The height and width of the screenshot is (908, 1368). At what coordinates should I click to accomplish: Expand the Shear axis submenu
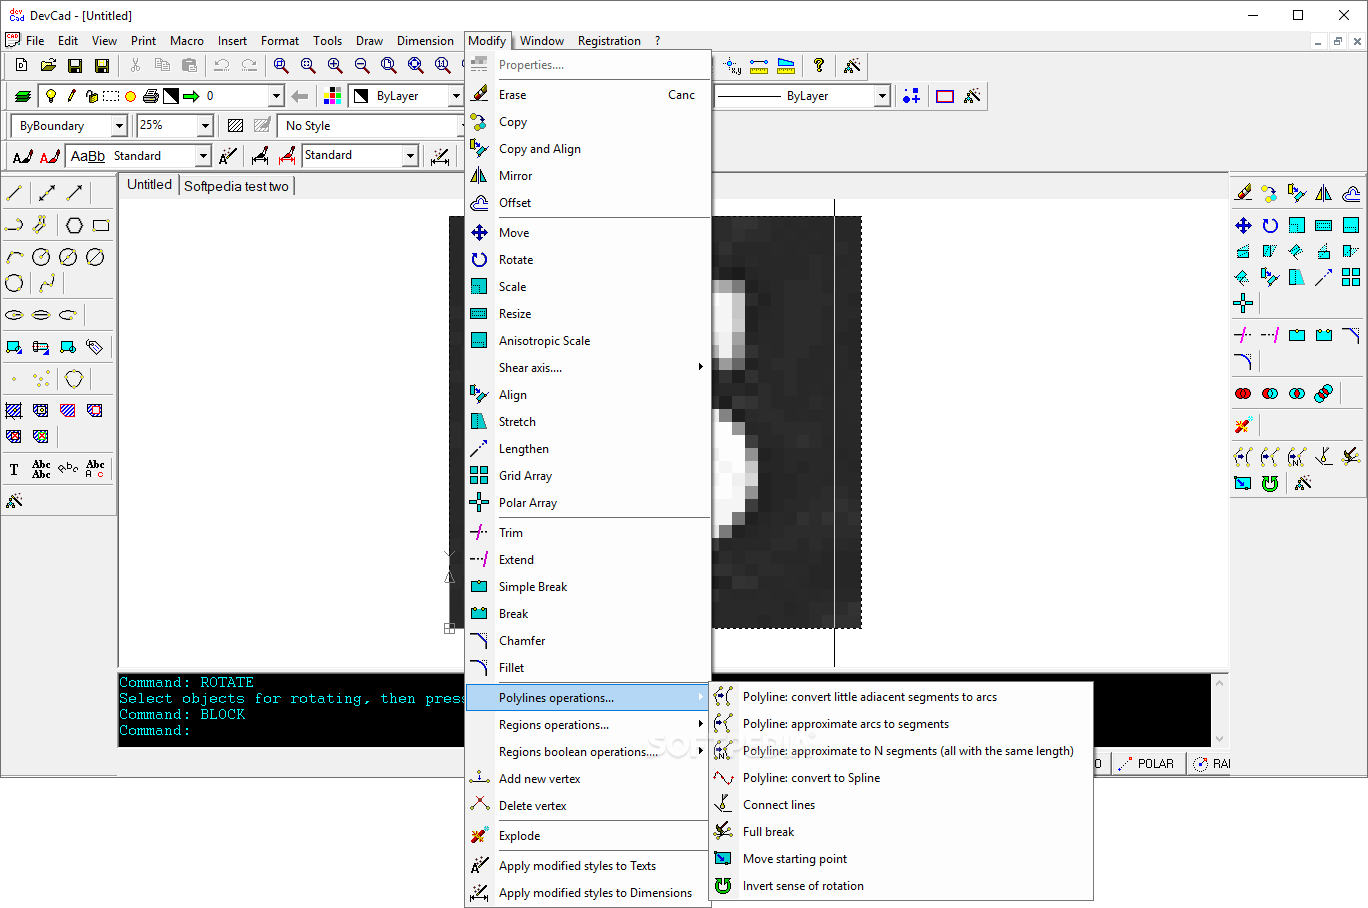click(x=588, y=368)
